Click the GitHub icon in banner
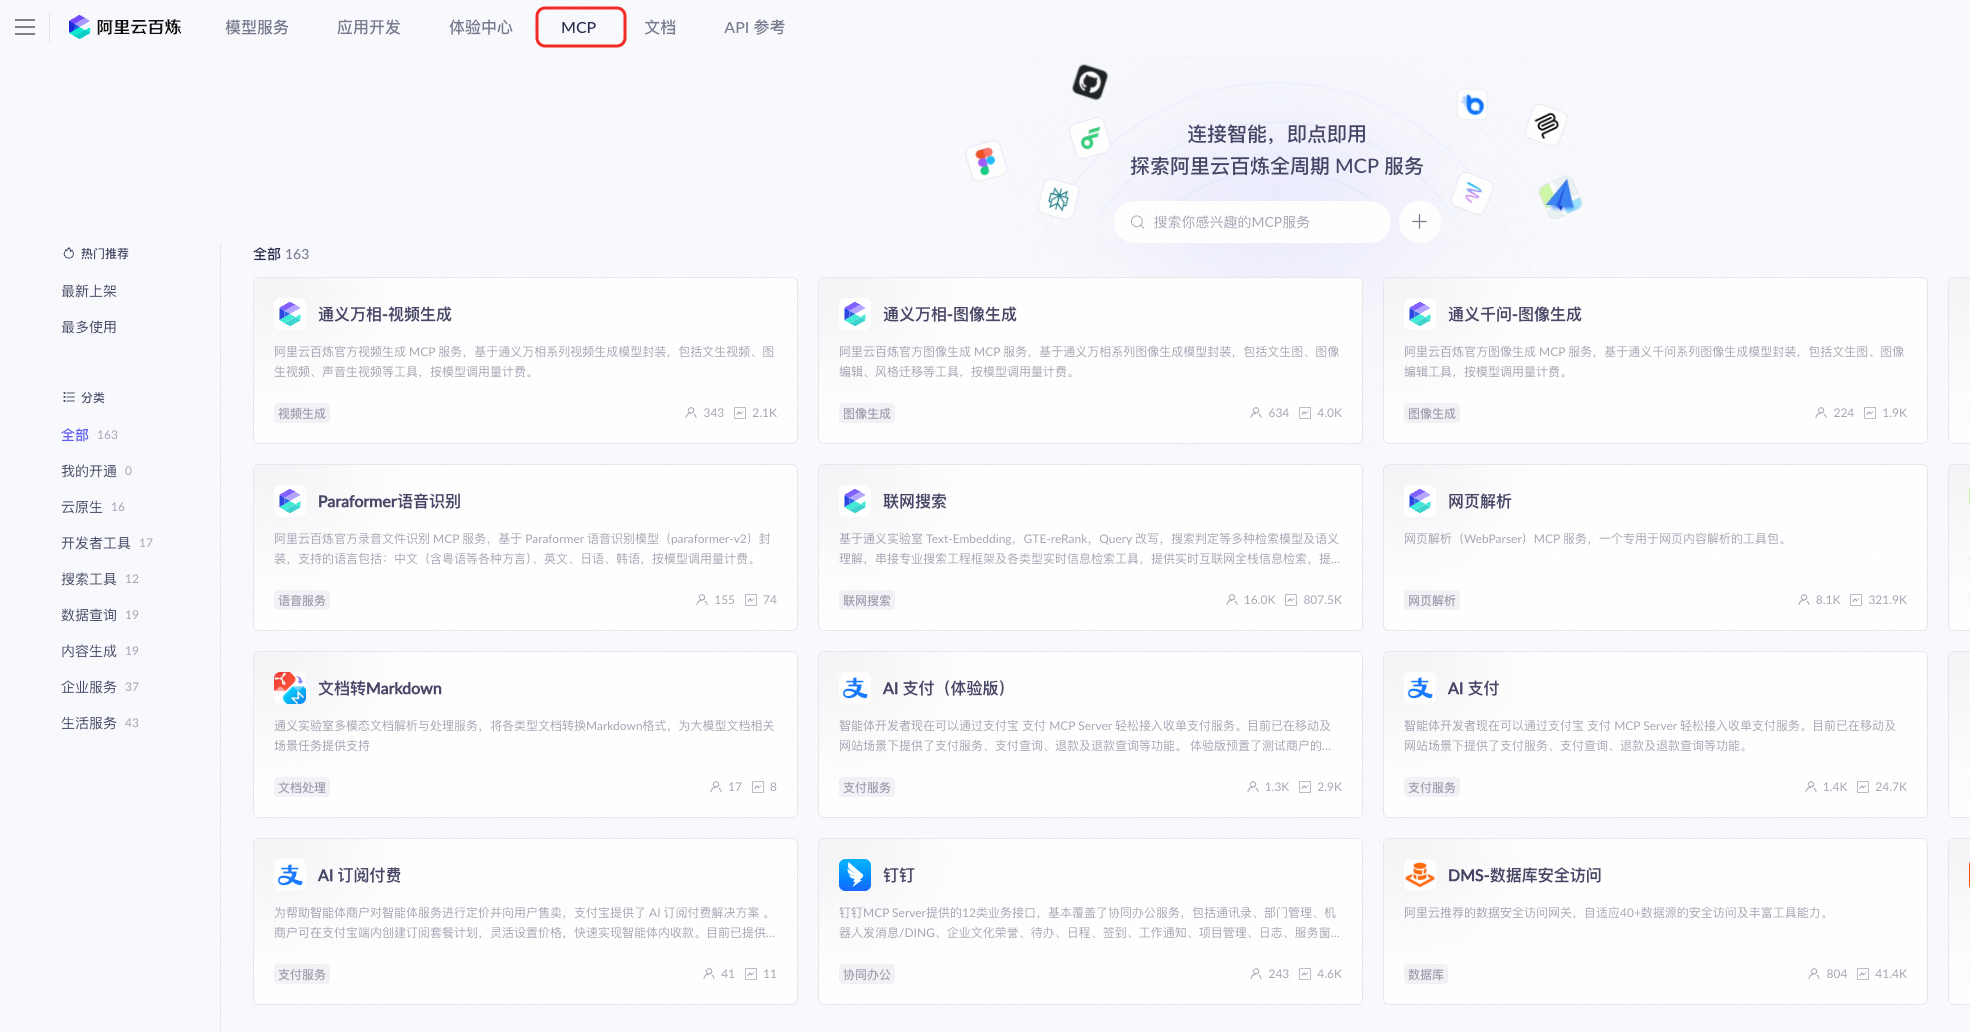The image size is (1970, 1032). coord(1089,81)
